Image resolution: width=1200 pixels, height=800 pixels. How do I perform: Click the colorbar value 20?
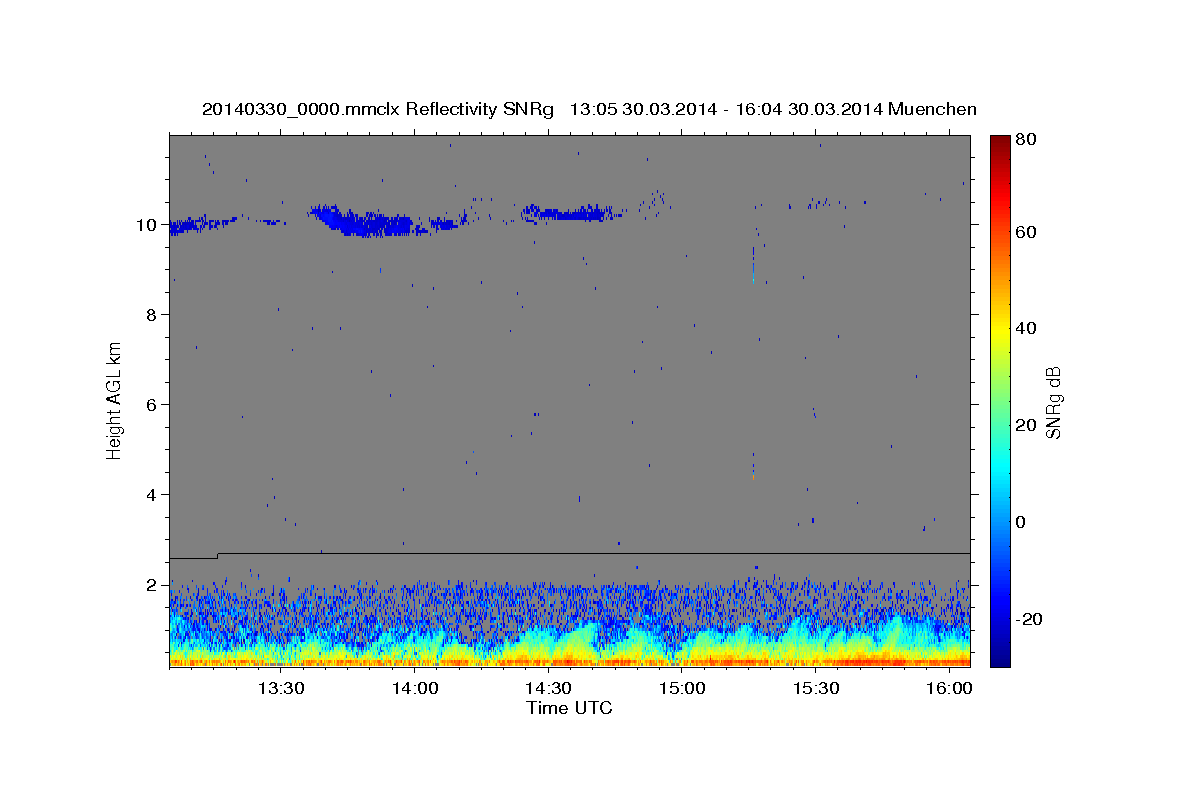point(1028,425)
